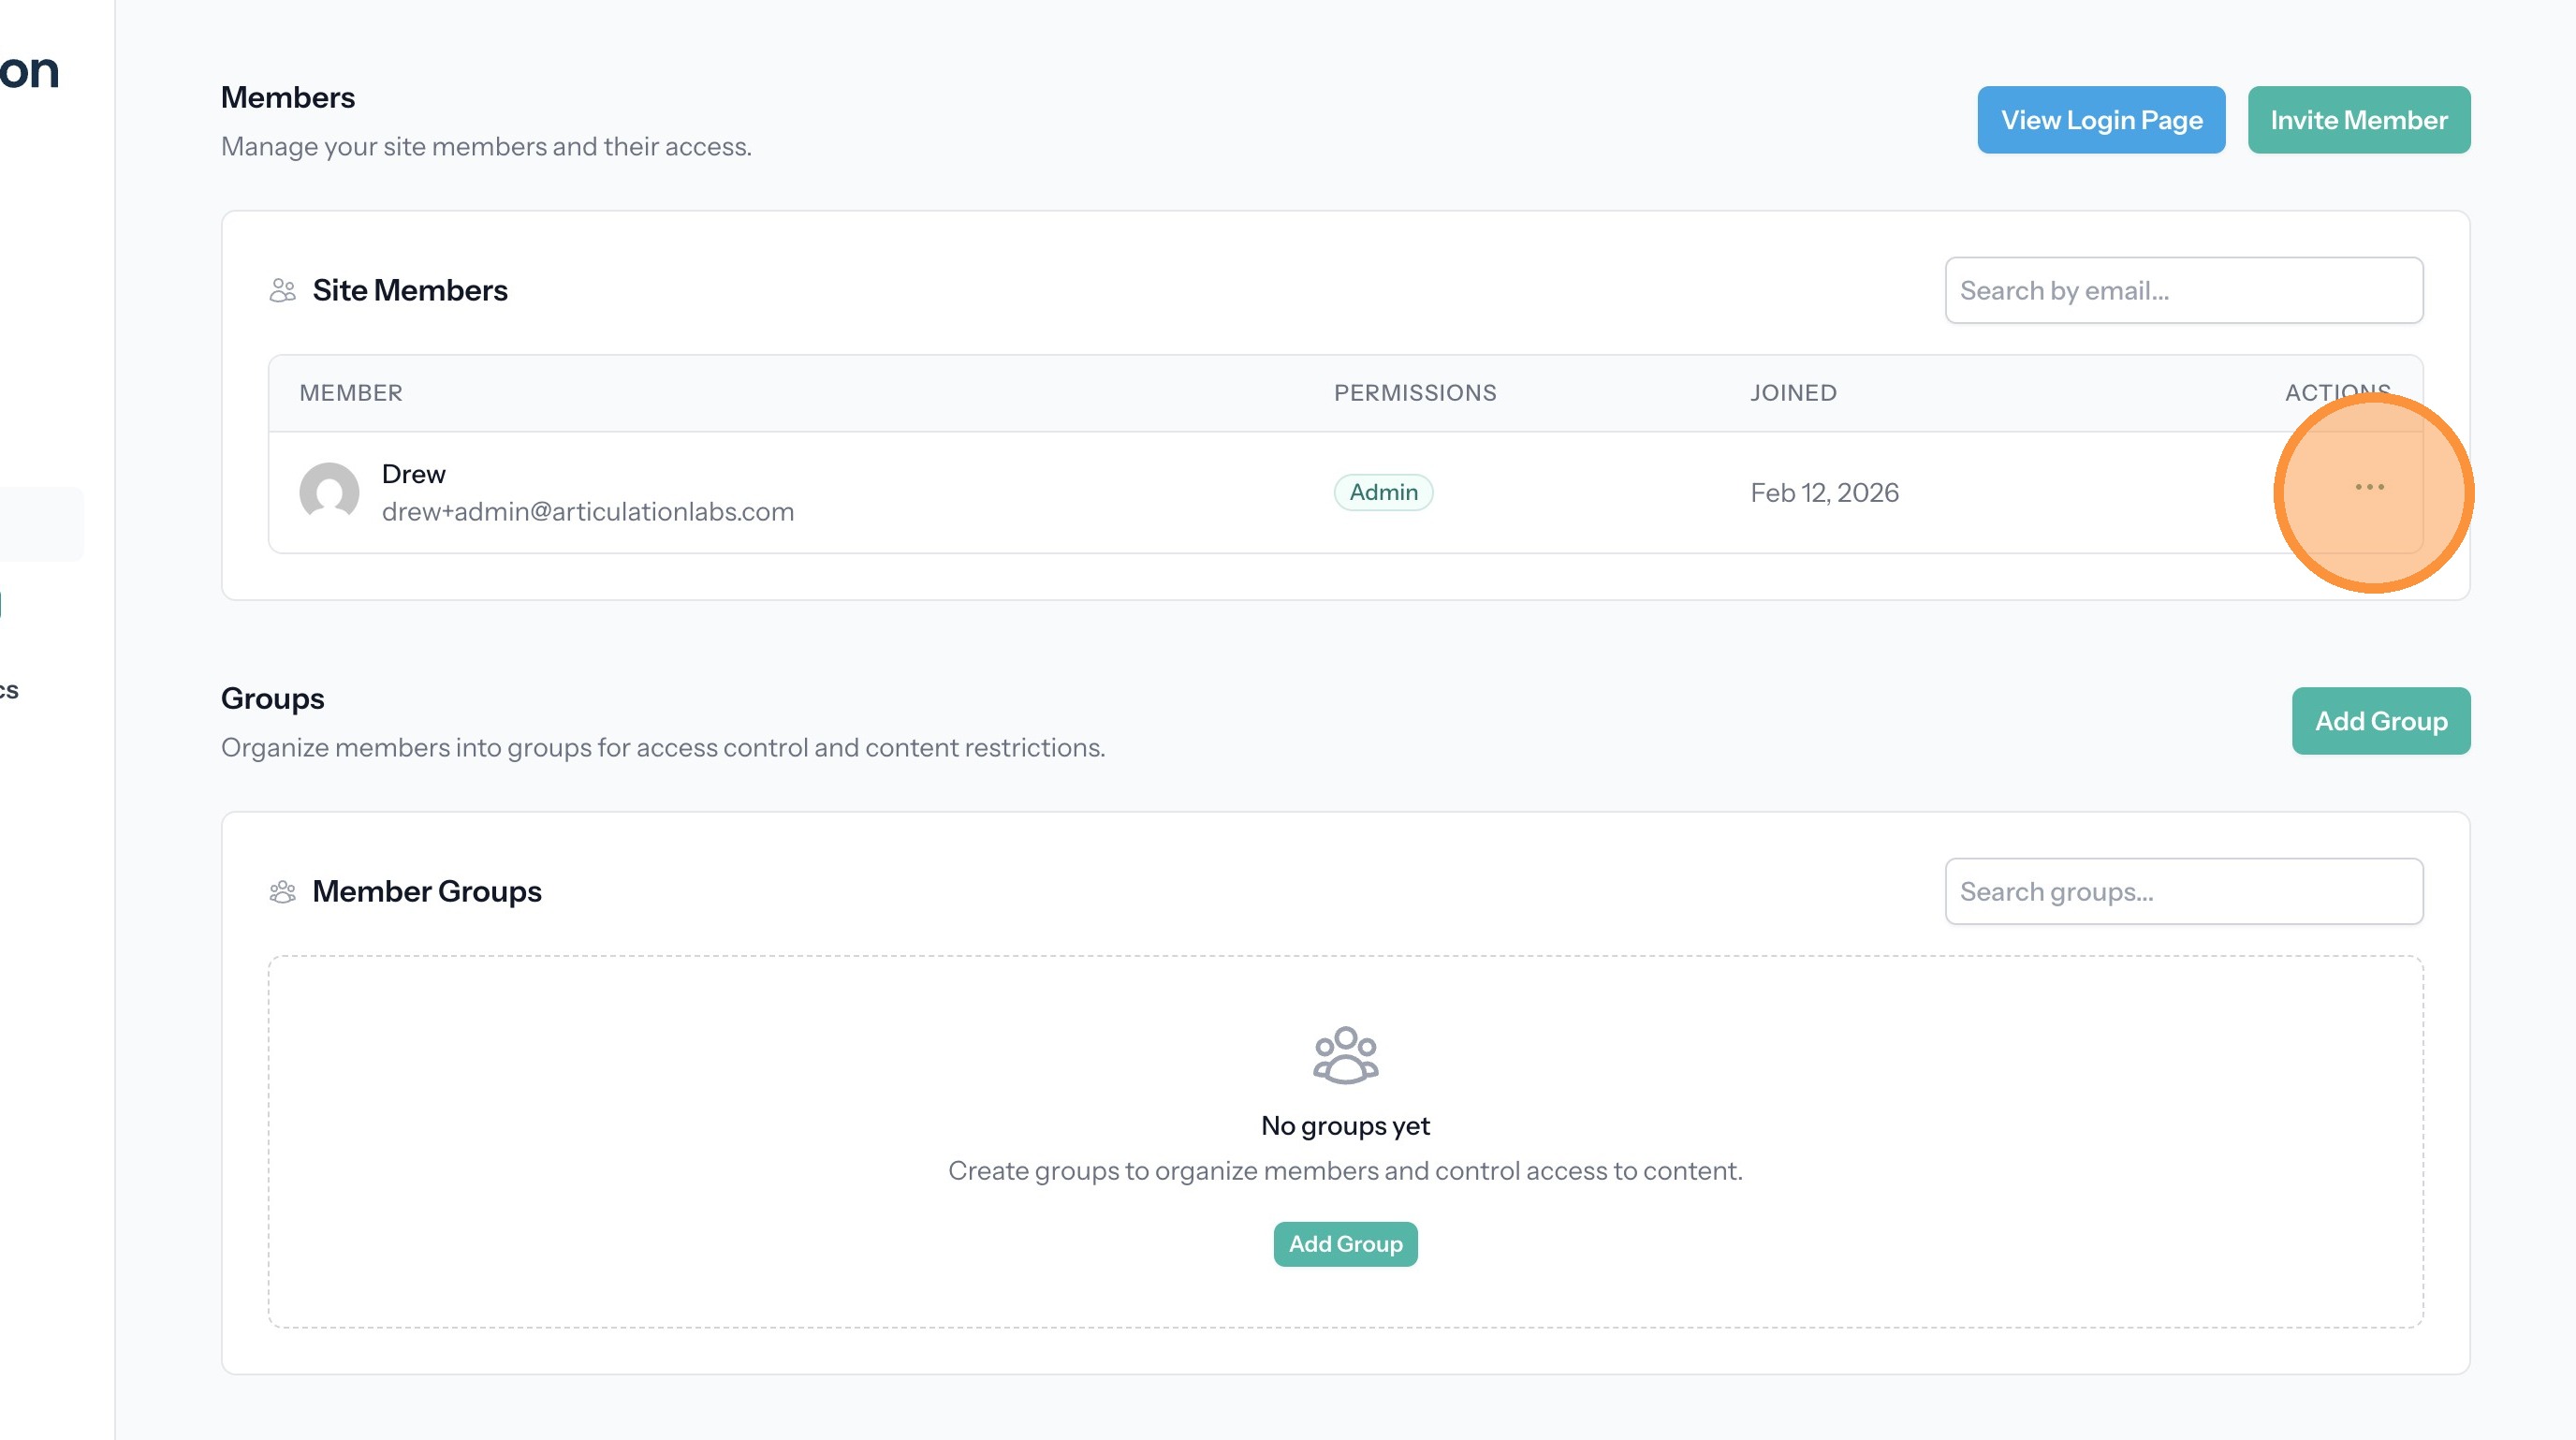Open the three-dot actions menu for Drew
The width and height of the screenshot is (2576, 1440).
coord(2369,487)
